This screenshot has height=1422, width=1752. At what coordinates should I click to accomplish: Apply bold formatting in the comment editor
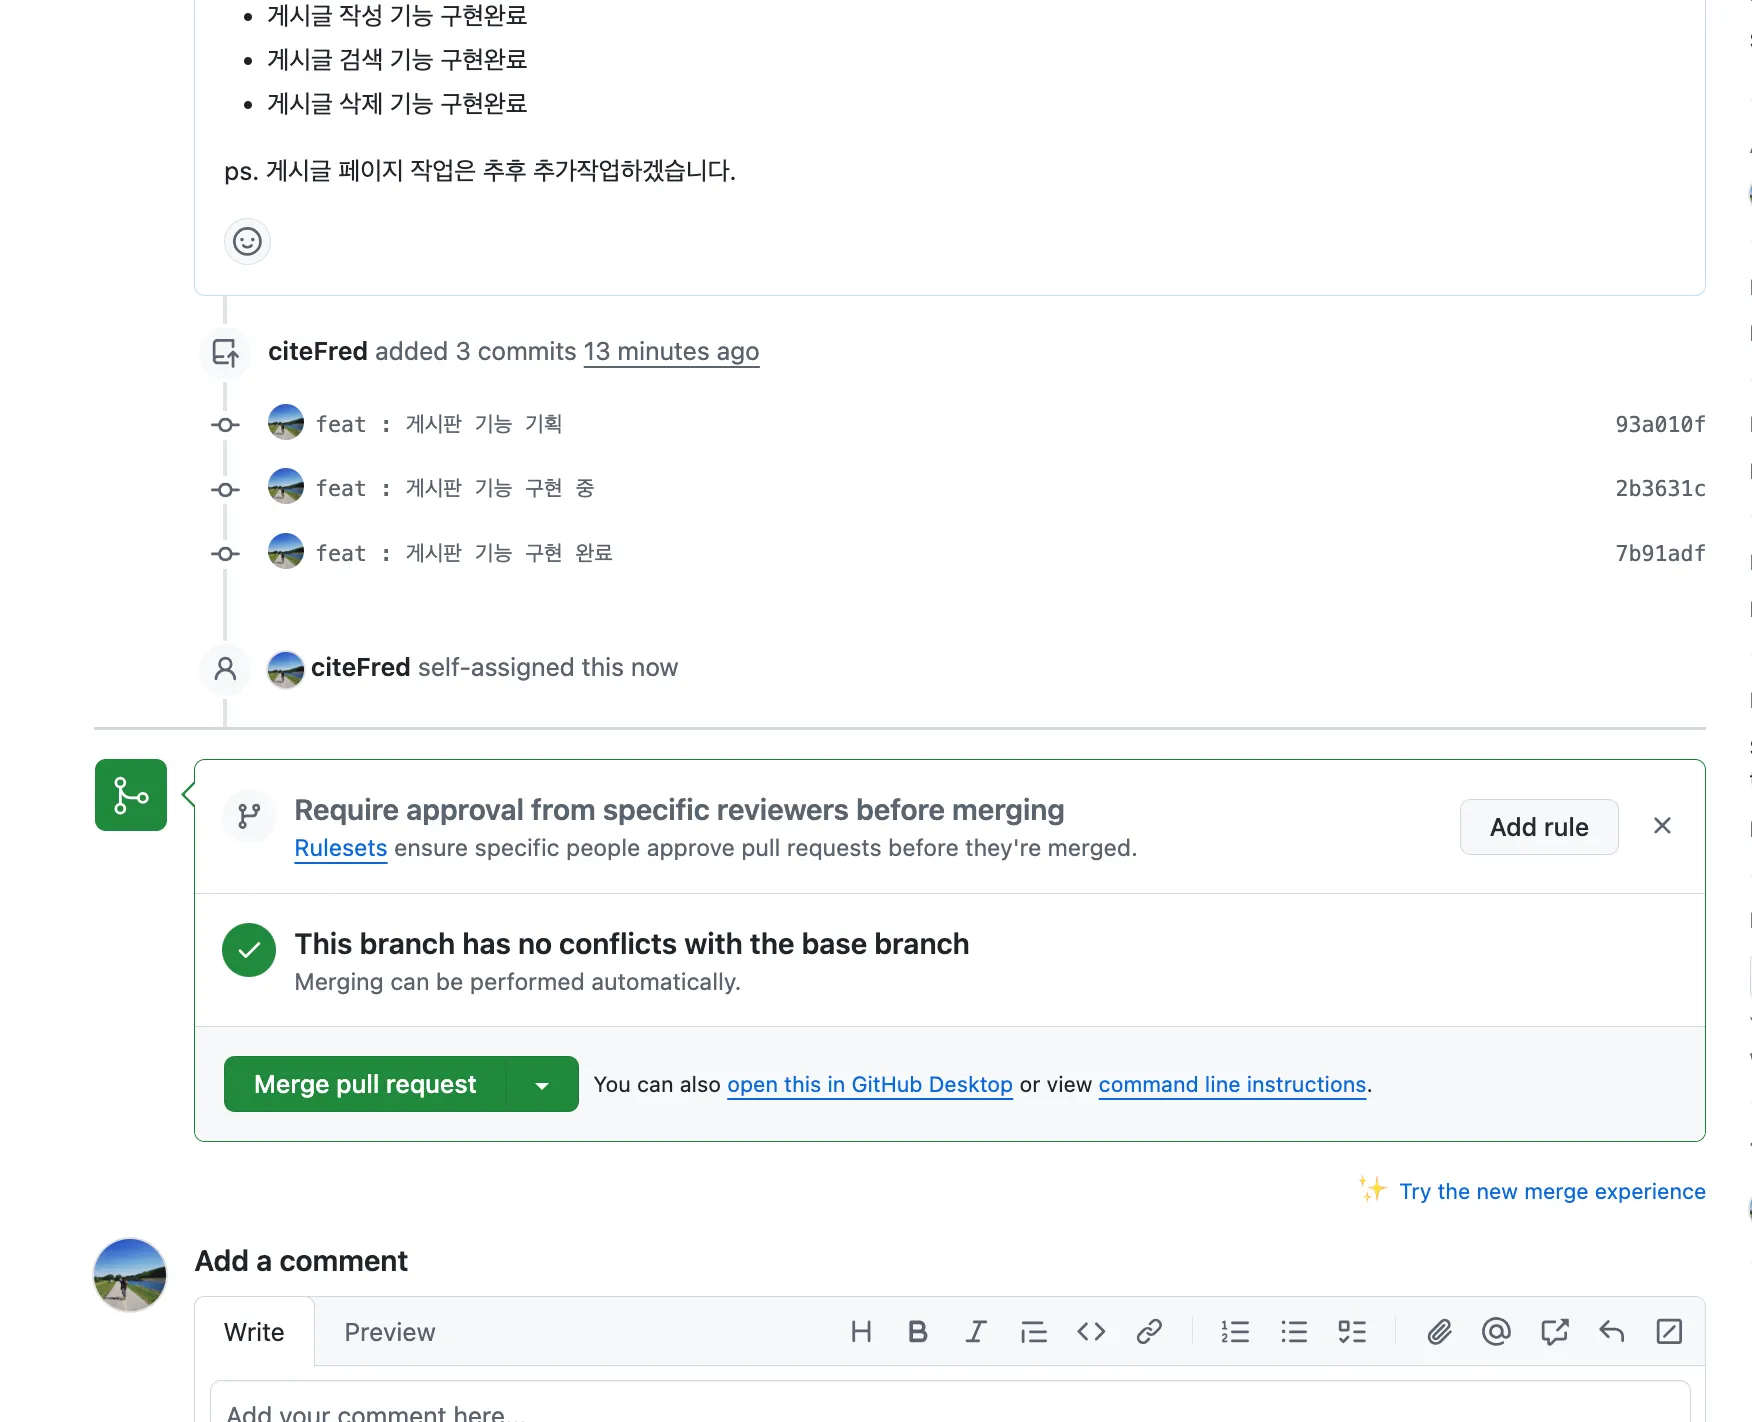(918, 1332)
